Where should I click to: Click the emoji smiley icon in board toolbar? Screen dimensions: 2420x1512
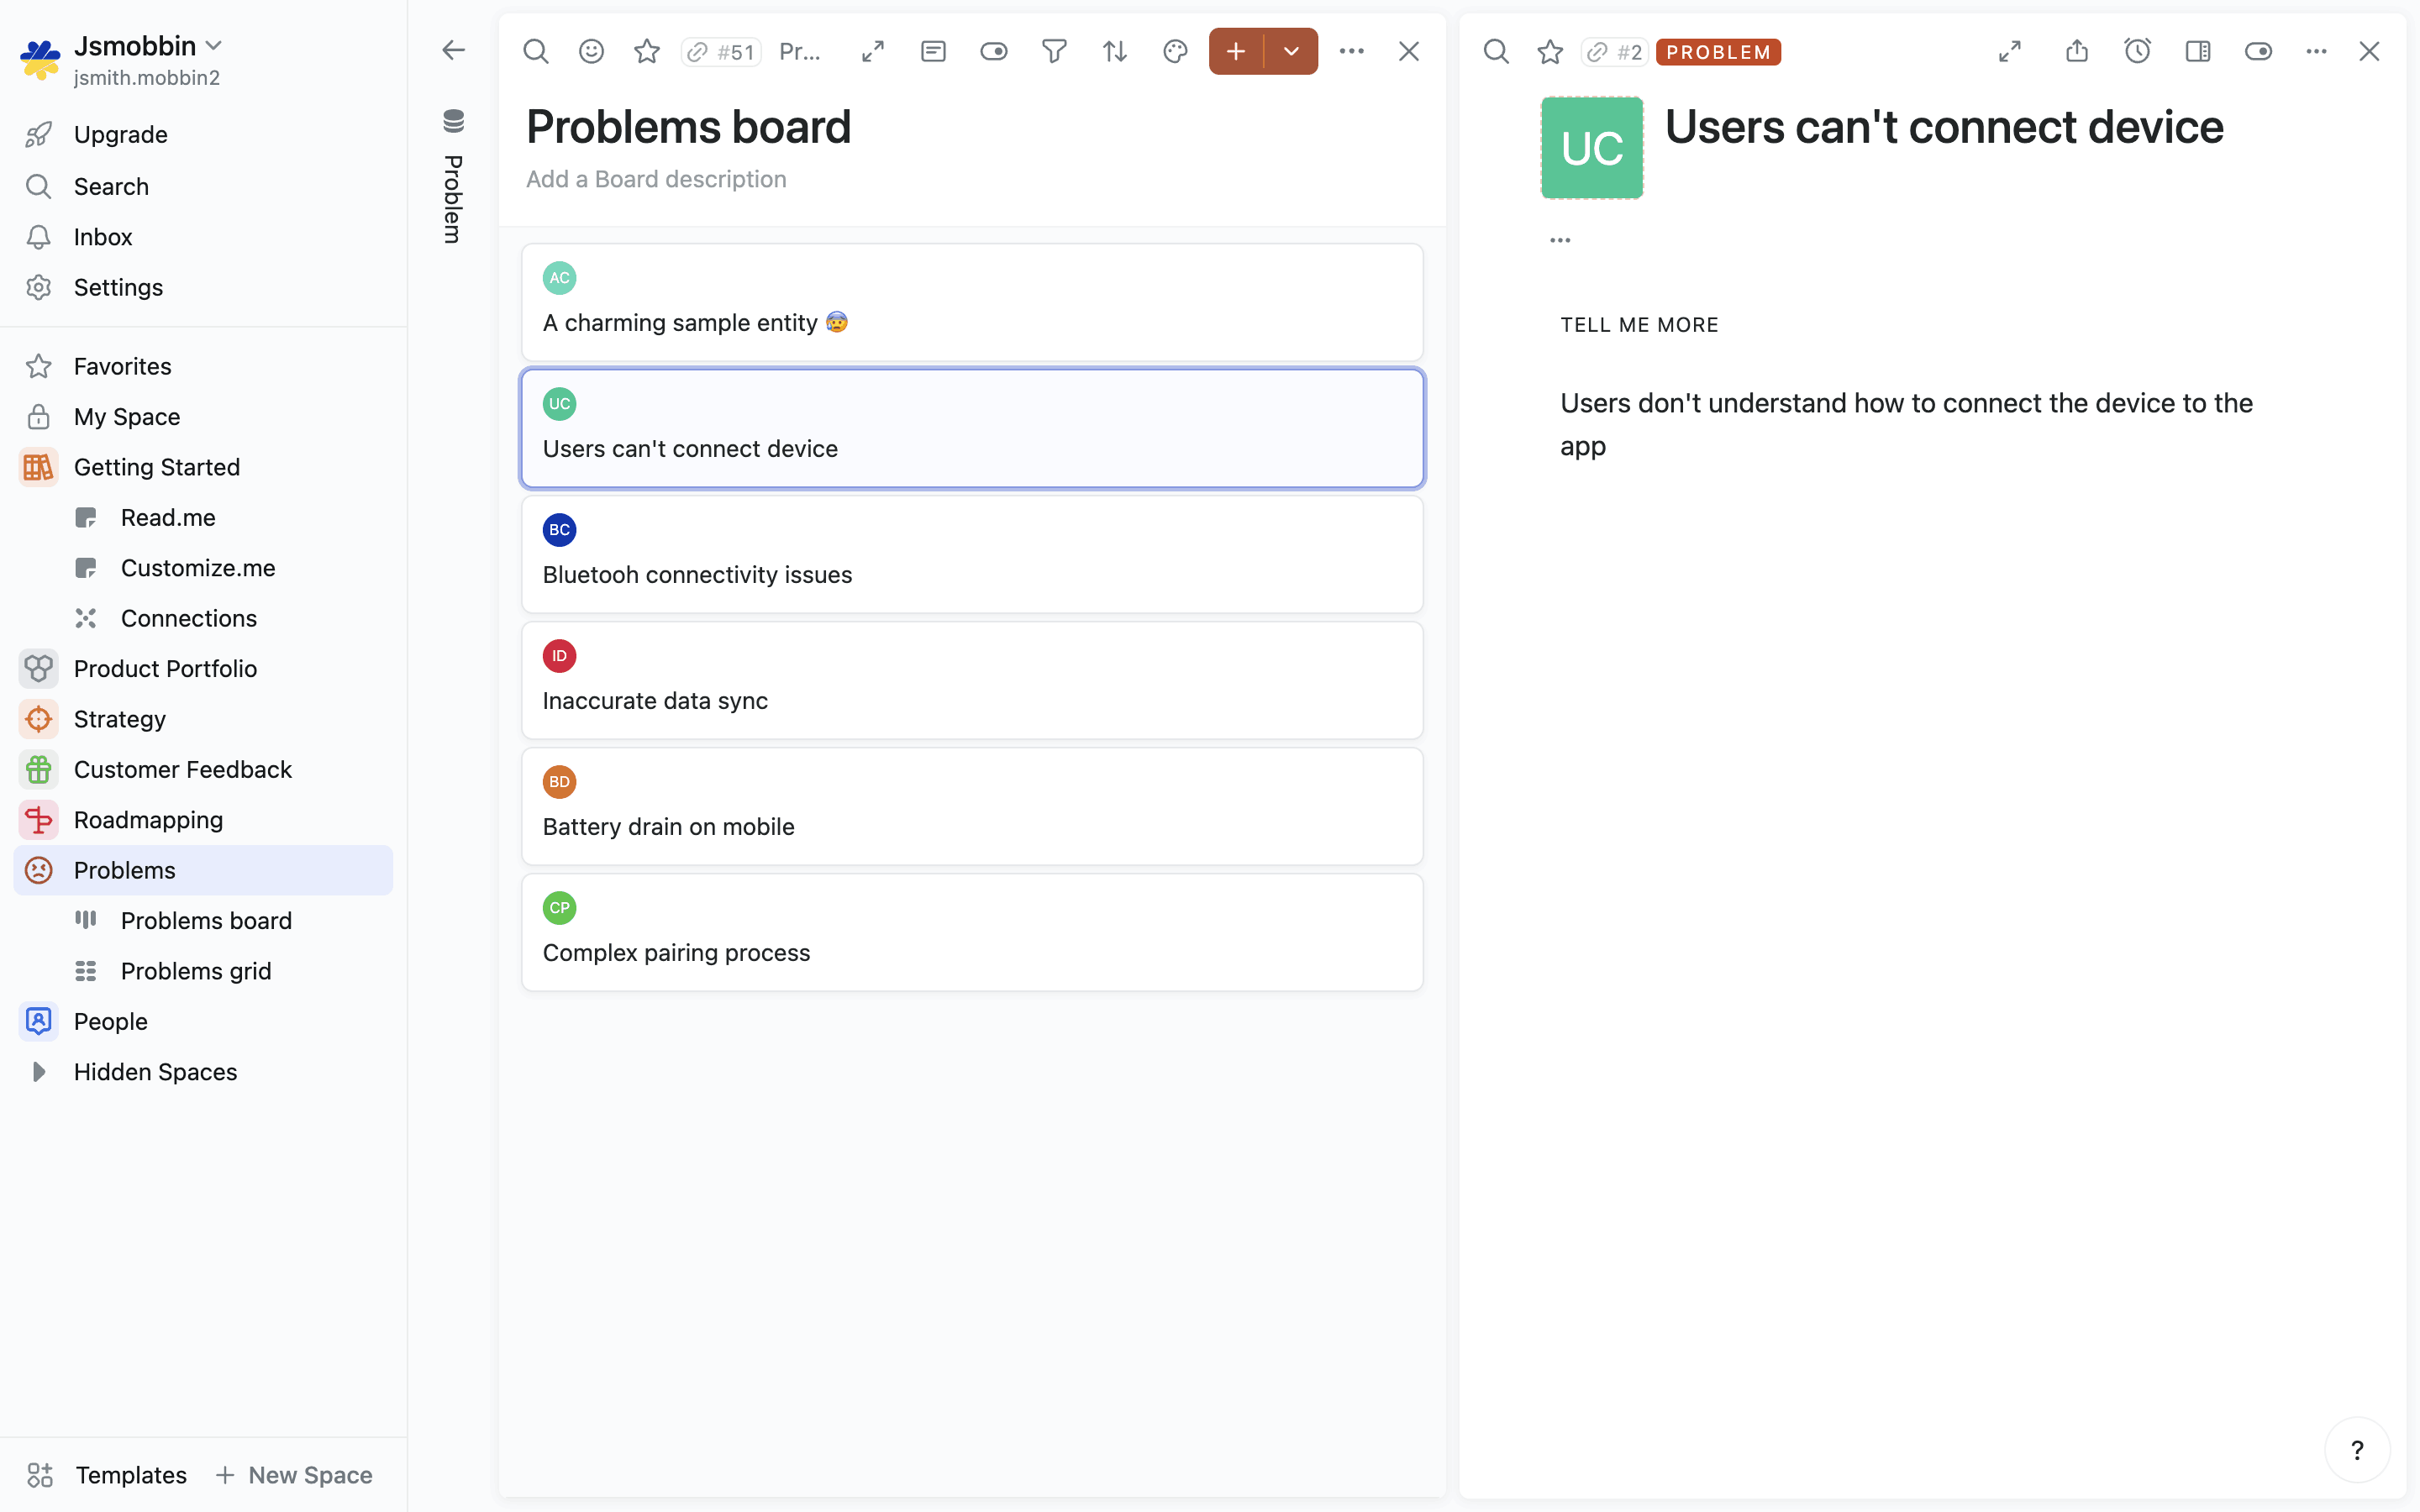[x=591, y=51]
